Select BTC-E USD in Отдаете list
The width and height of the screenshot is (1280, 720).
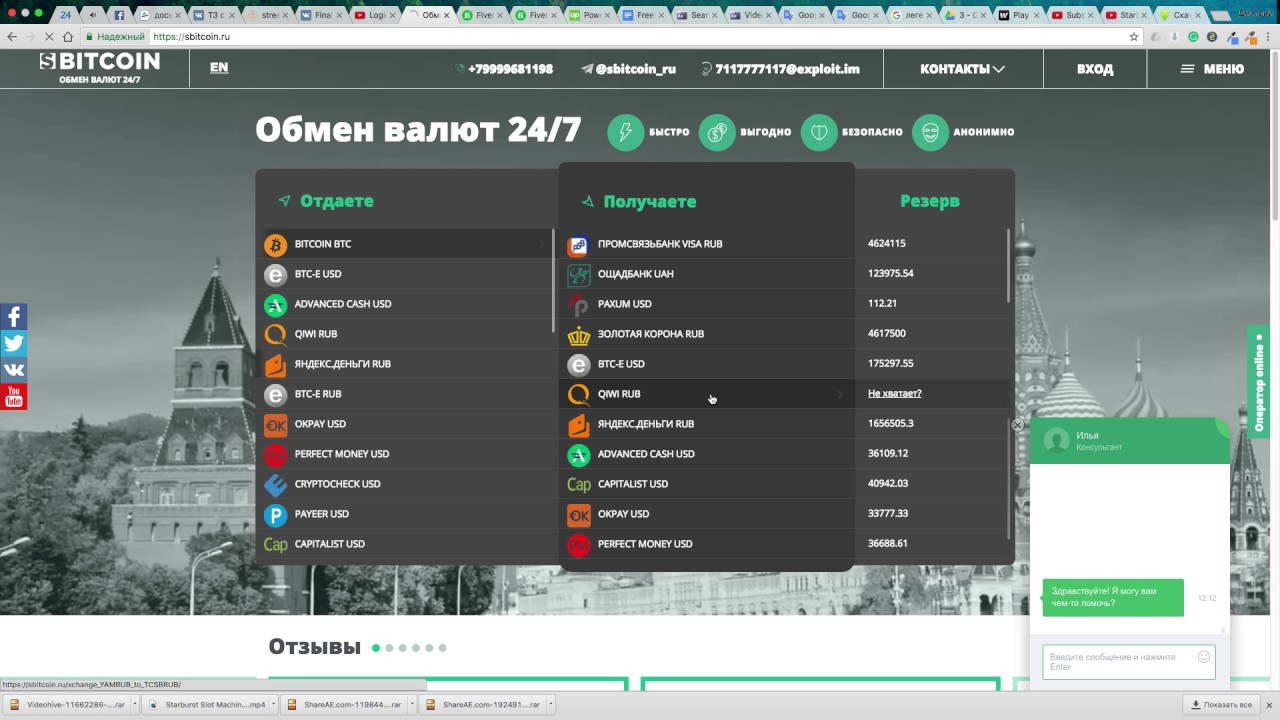pyautogui.click(x=405, y=274)
